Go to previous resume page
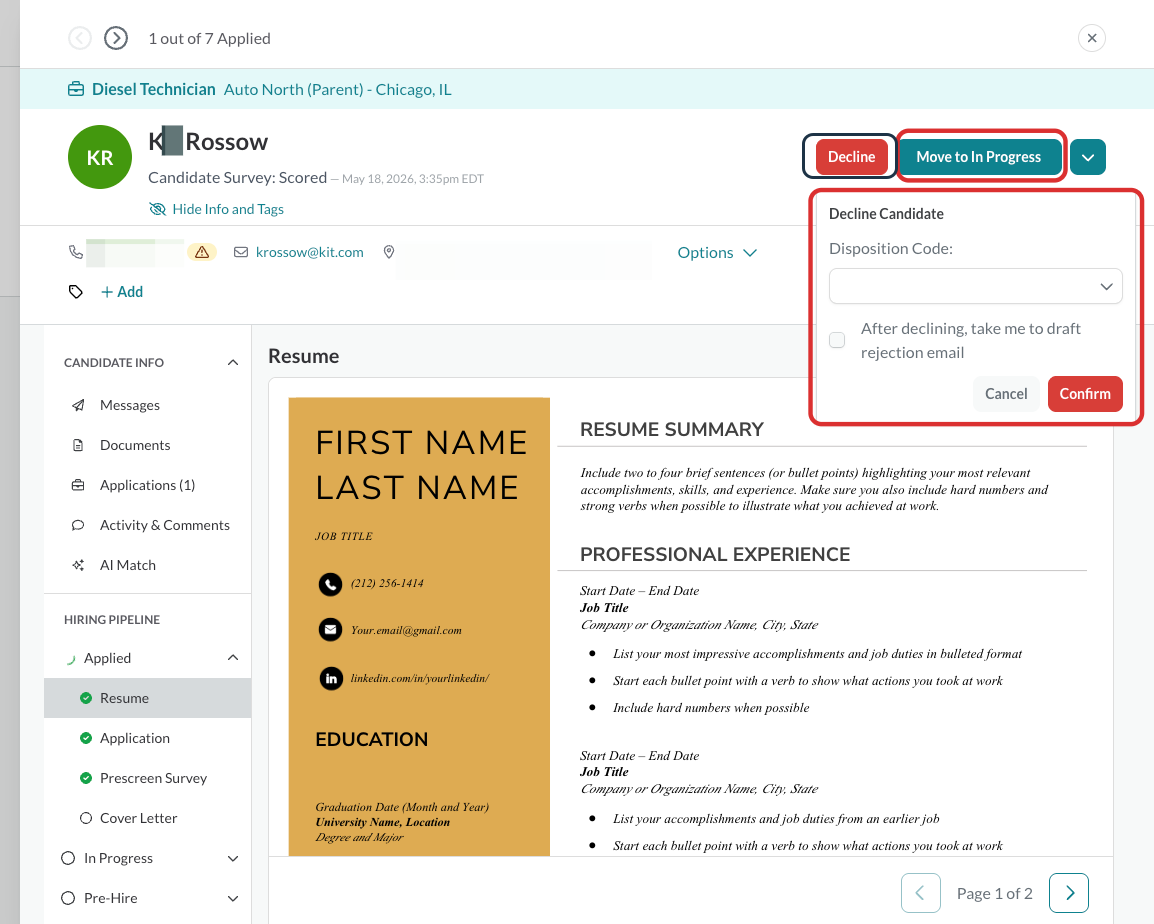This screenshot has width=1154, height=924. [921, 893]
